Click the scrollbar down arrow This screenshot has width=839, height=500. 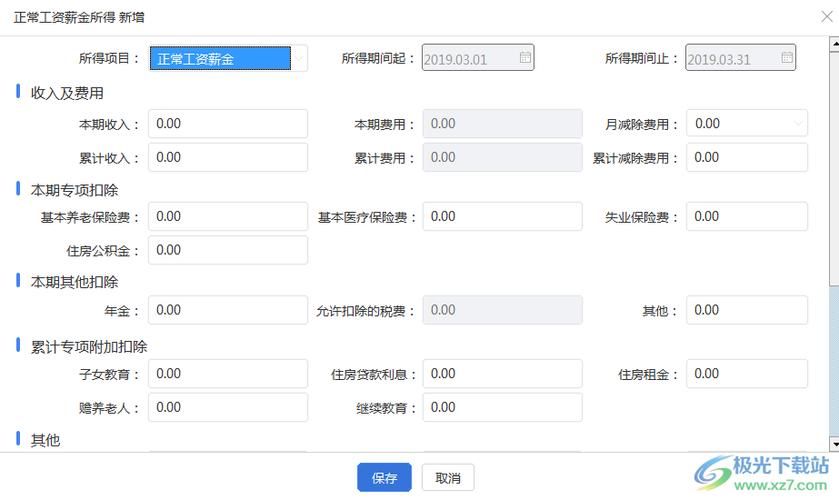[x=834, y=444]
